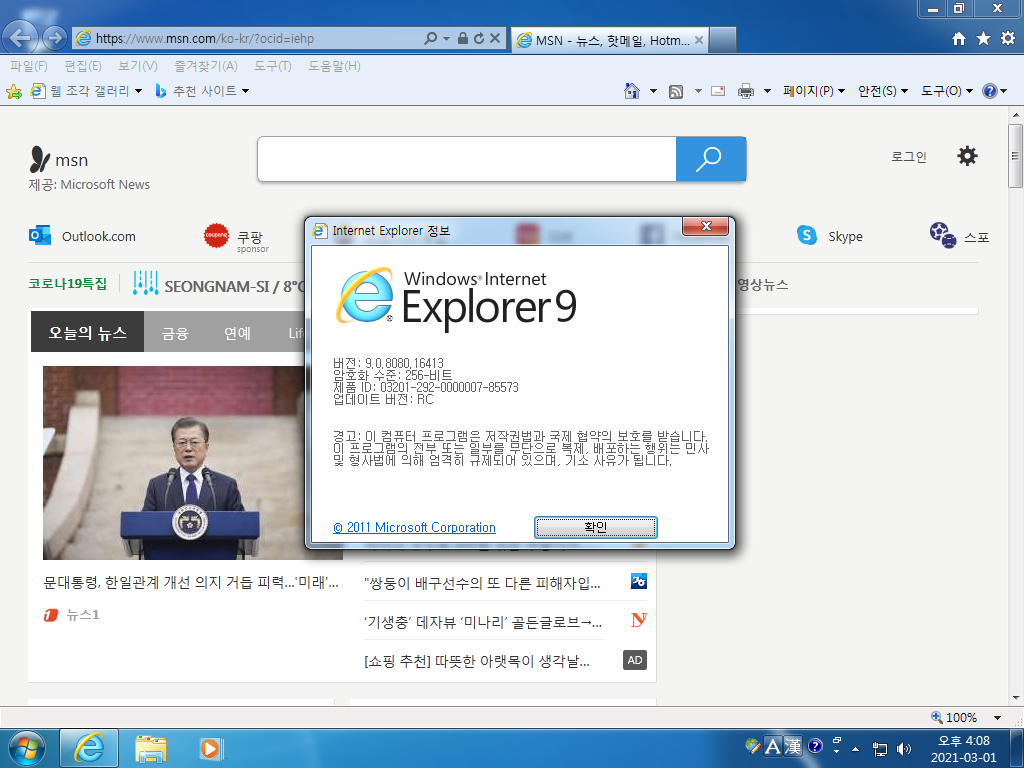
Task: Click 확인 button in About dialog
Action: (x=596, y=527)
